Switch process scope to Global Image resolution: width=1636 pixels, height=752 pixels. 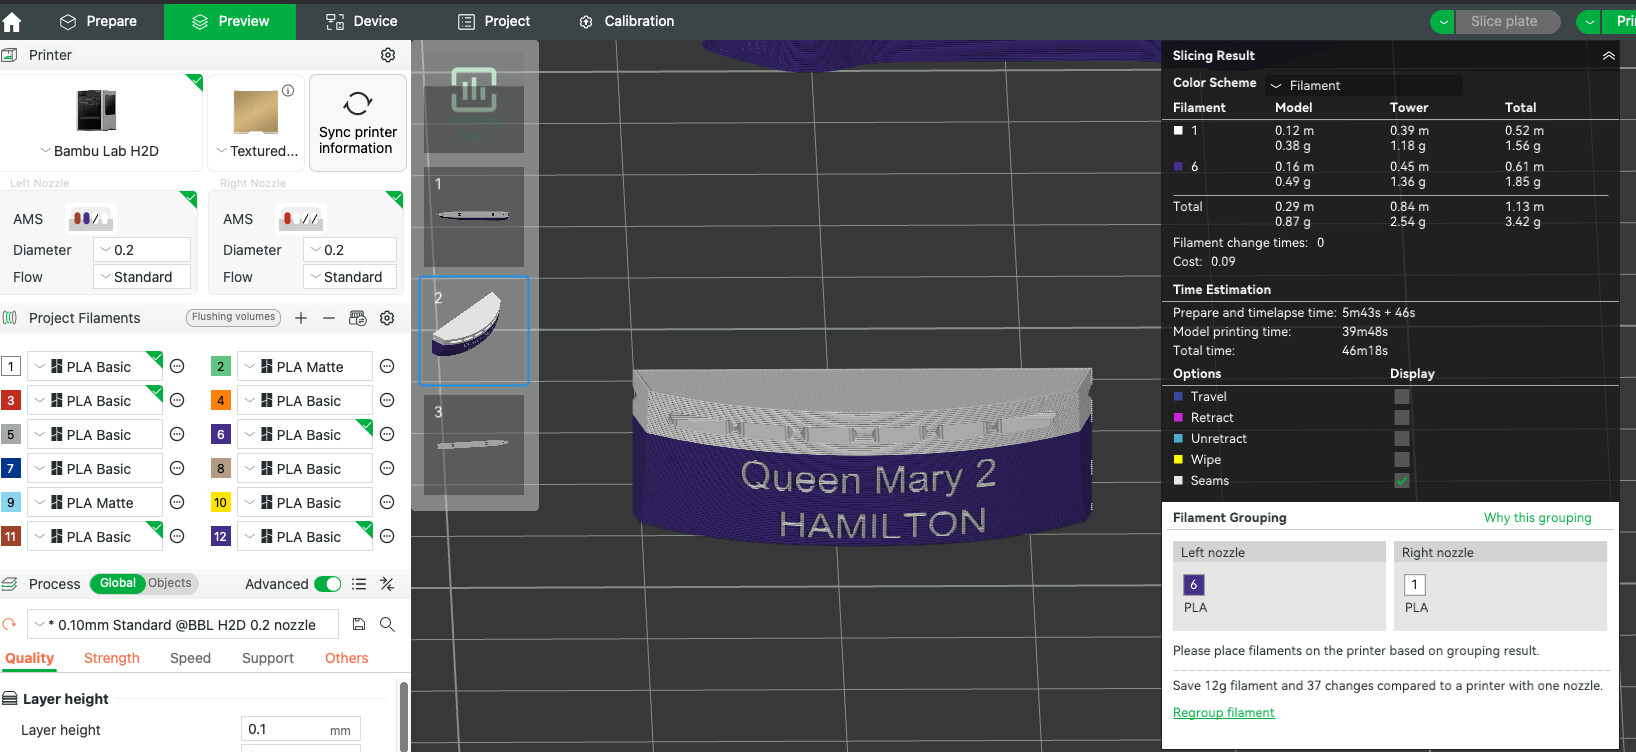pos(117,583)
